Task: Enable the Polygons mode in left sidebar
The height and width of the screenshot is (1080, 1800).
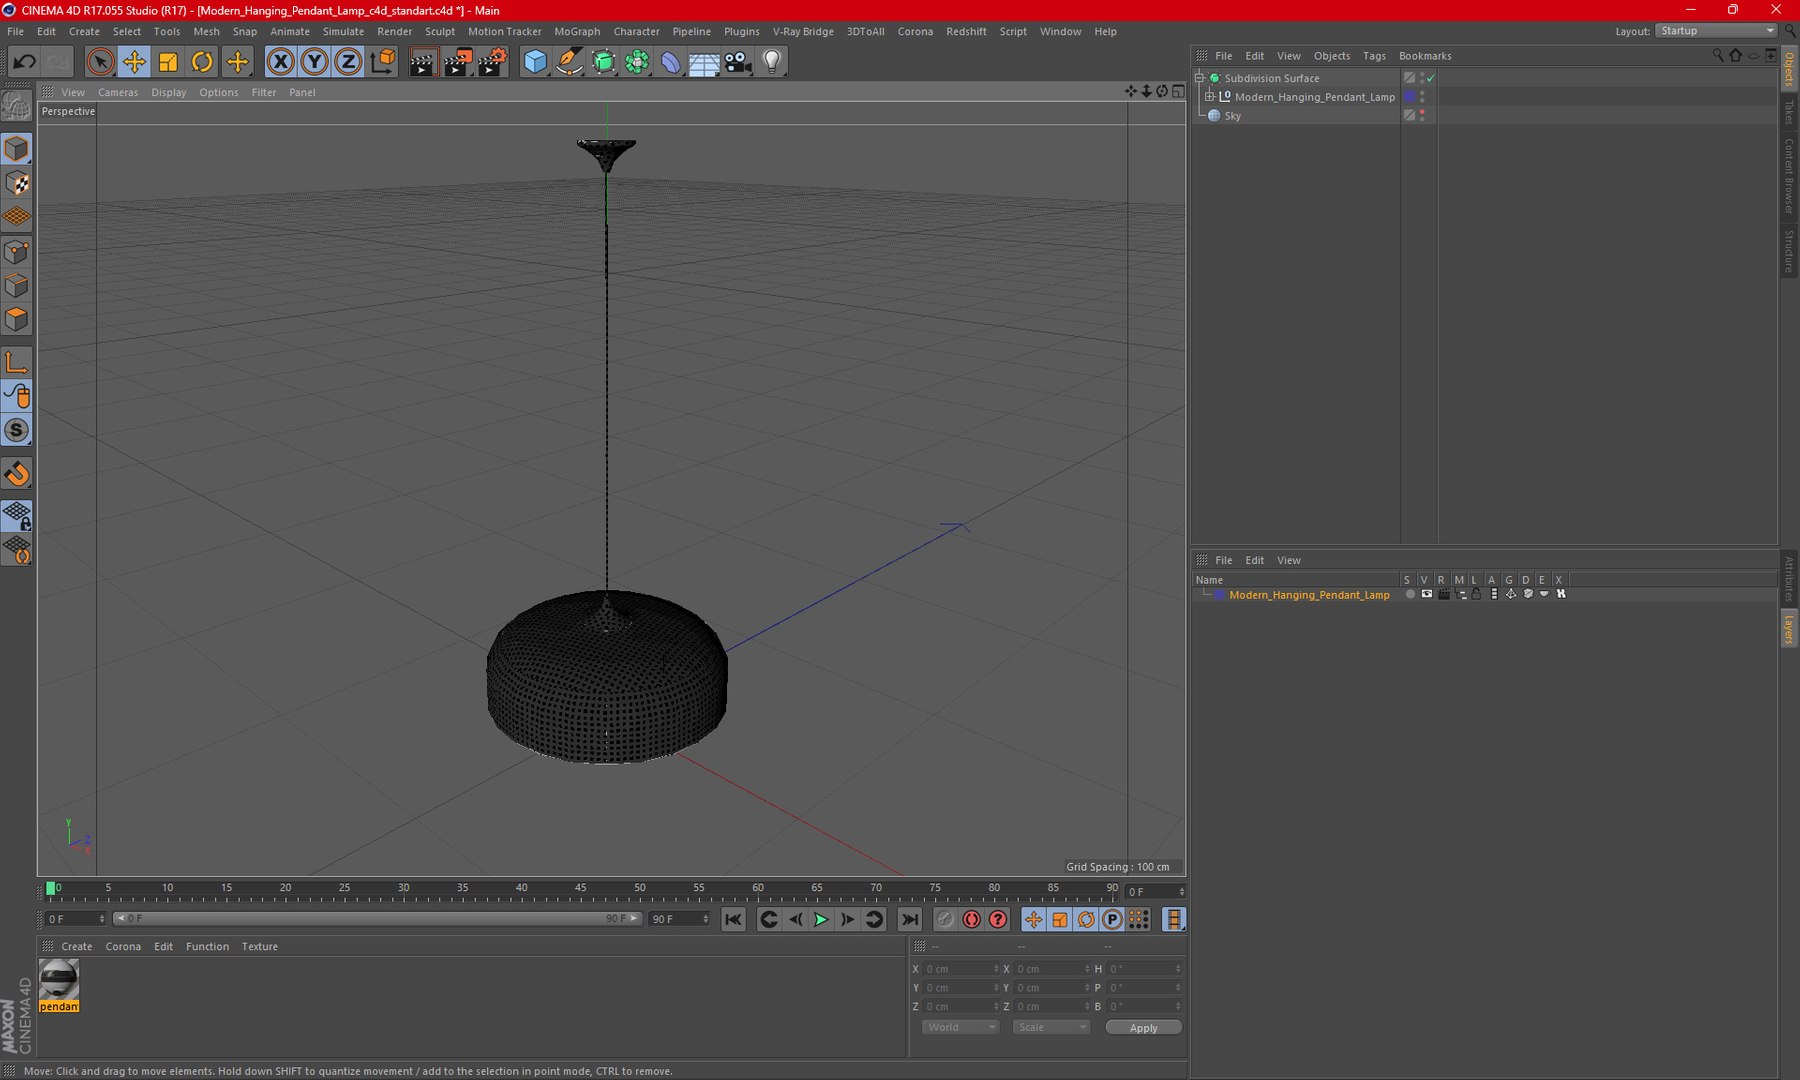Action: (17, 320)
